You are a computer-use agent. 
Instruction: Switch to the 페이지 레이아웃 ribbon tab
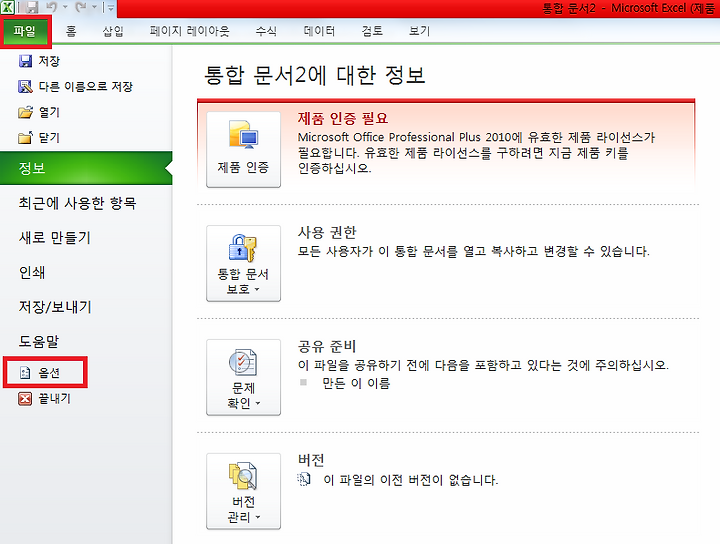pos(189,31)
